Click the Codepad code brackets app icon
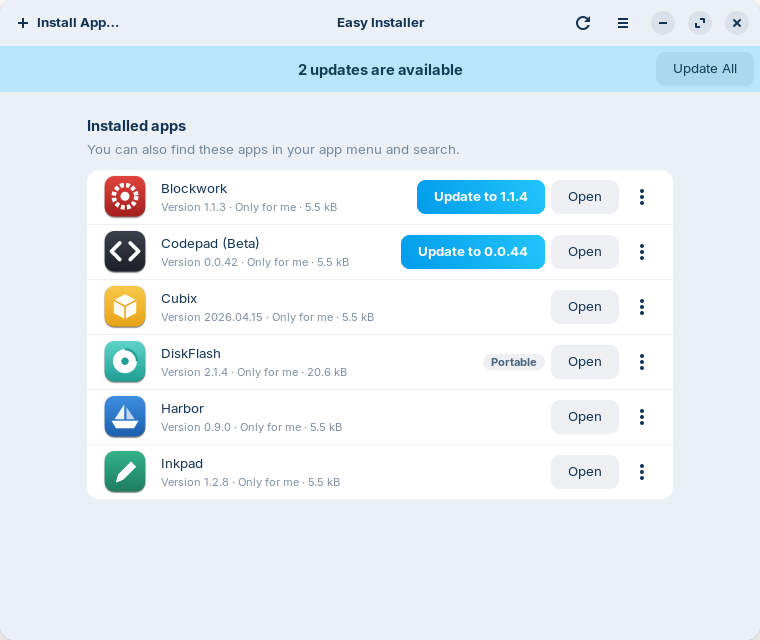The height and width of the screenshot is (640, 760). [x=125, y=252]
